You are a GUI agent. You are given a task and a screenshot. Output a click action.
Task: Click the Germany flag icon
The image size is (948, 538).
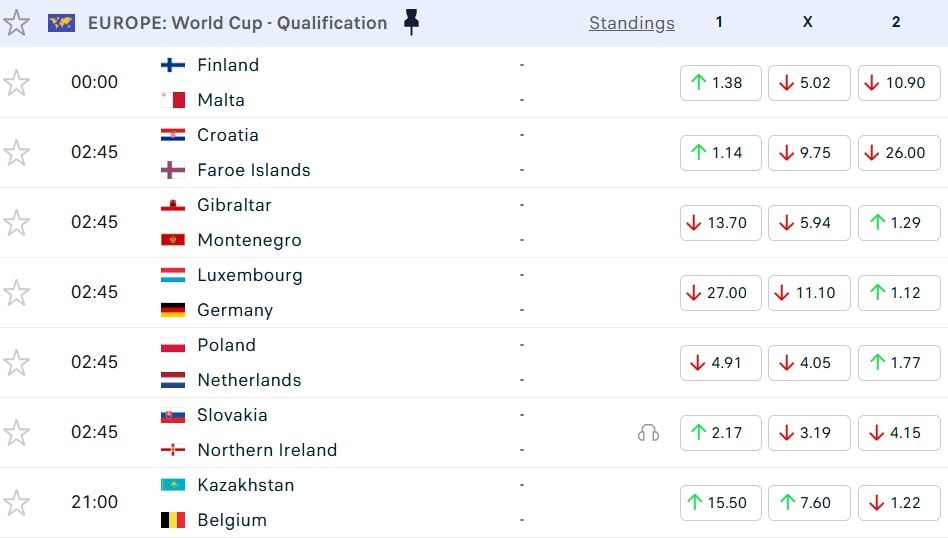coord(173,310)
